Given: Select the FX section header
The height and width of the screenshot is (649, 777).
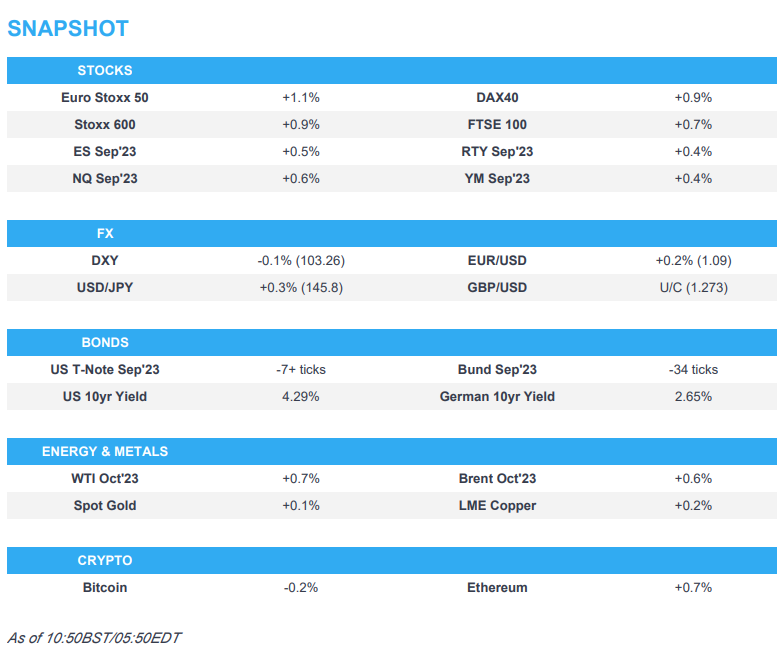Looking at the screenshot, I should point(105,233).
